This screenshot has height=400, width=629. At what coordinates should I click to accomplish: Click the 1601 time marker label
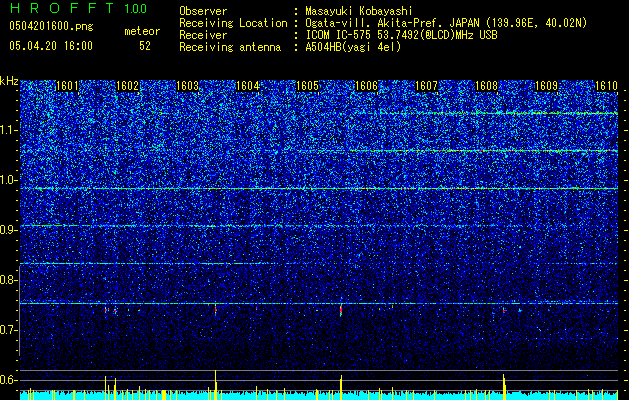click(67, 86)
